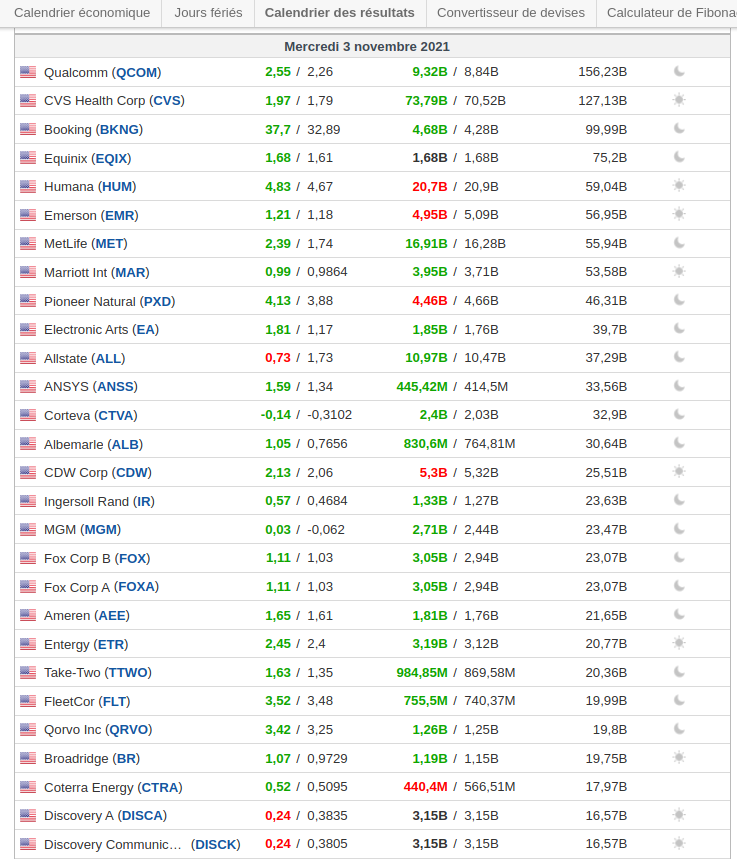737x859 pixels.
Task: Click the moon icon in the ANSYS row
Action: point(679,386)
